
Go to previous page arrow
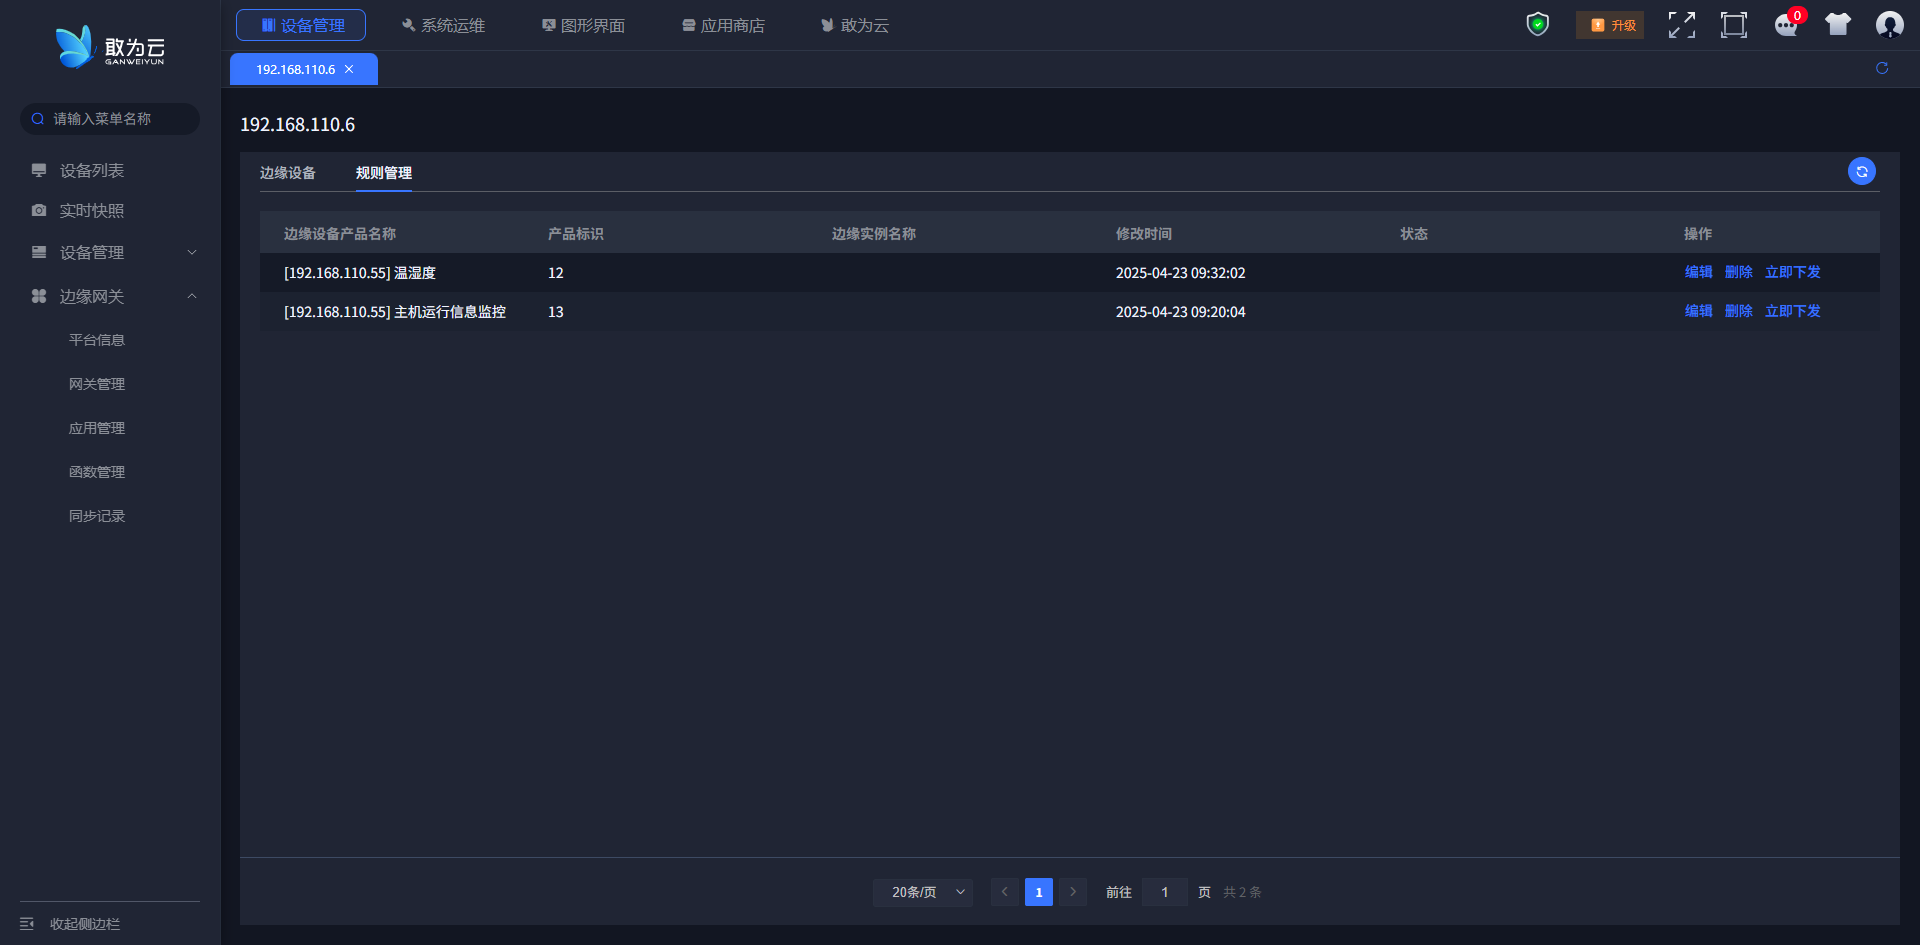pos(1005,892)
